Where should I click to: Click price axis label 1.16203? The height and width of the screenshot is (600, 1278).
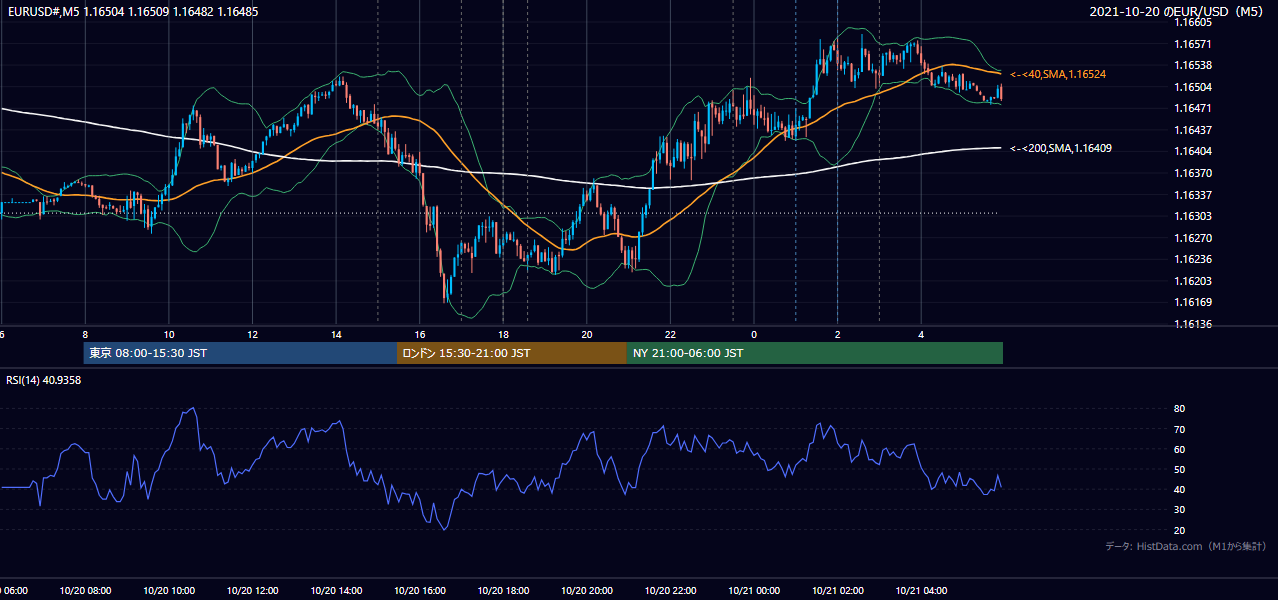click(x=1193, y=281)
